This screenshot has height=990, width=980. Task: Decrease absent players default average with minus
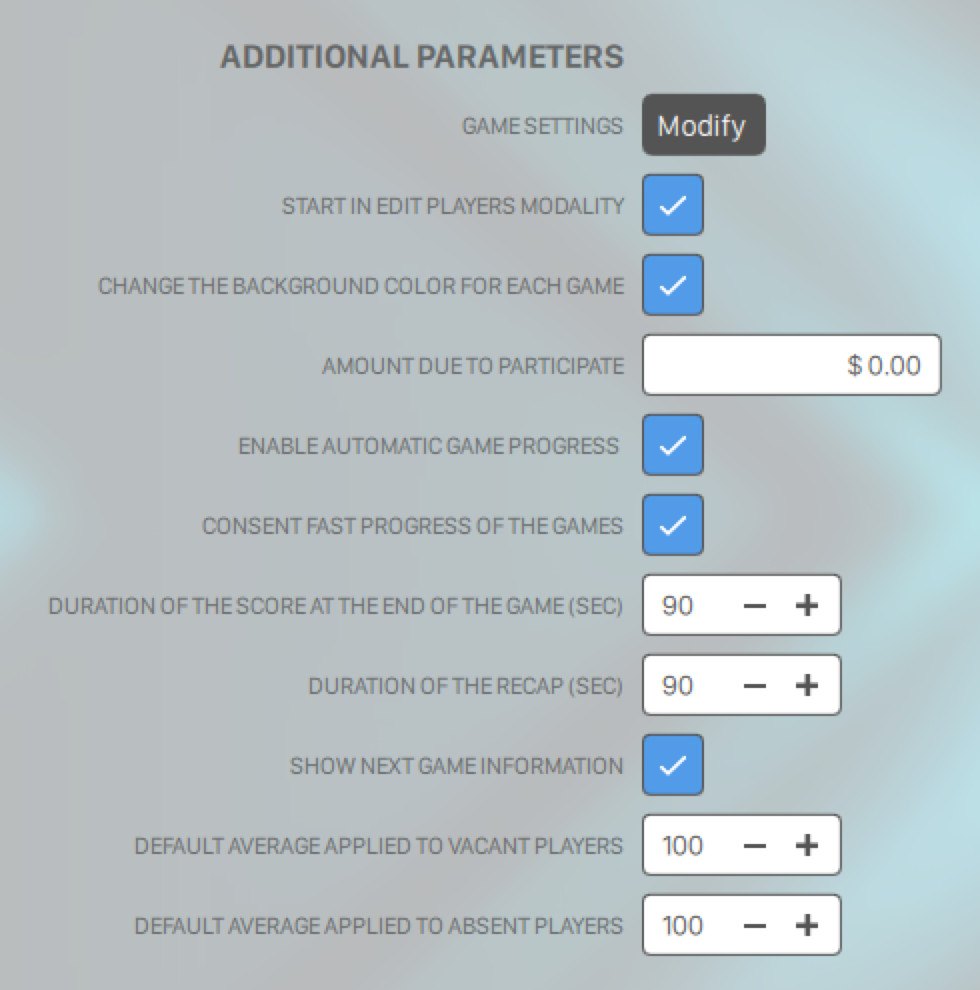pos(756,925)
